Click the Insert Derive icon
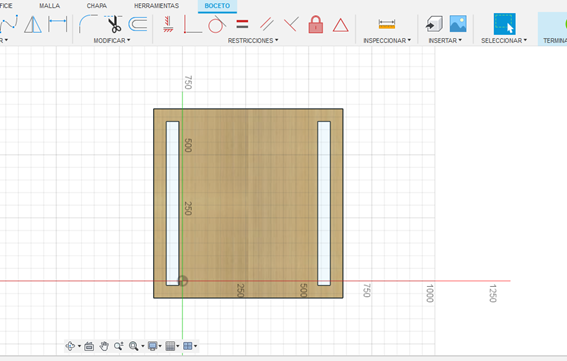The image size is (567, 361). pos(434,24)
